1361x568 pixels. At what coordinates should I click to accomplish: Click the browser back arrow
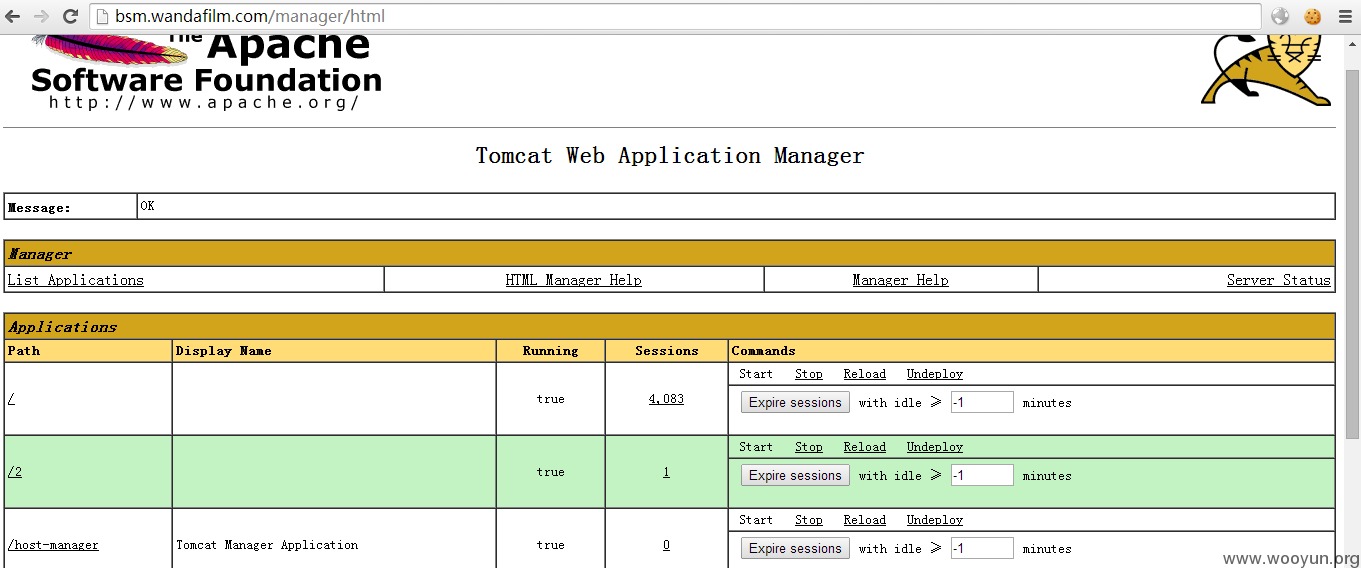click(x=13, y=16)
